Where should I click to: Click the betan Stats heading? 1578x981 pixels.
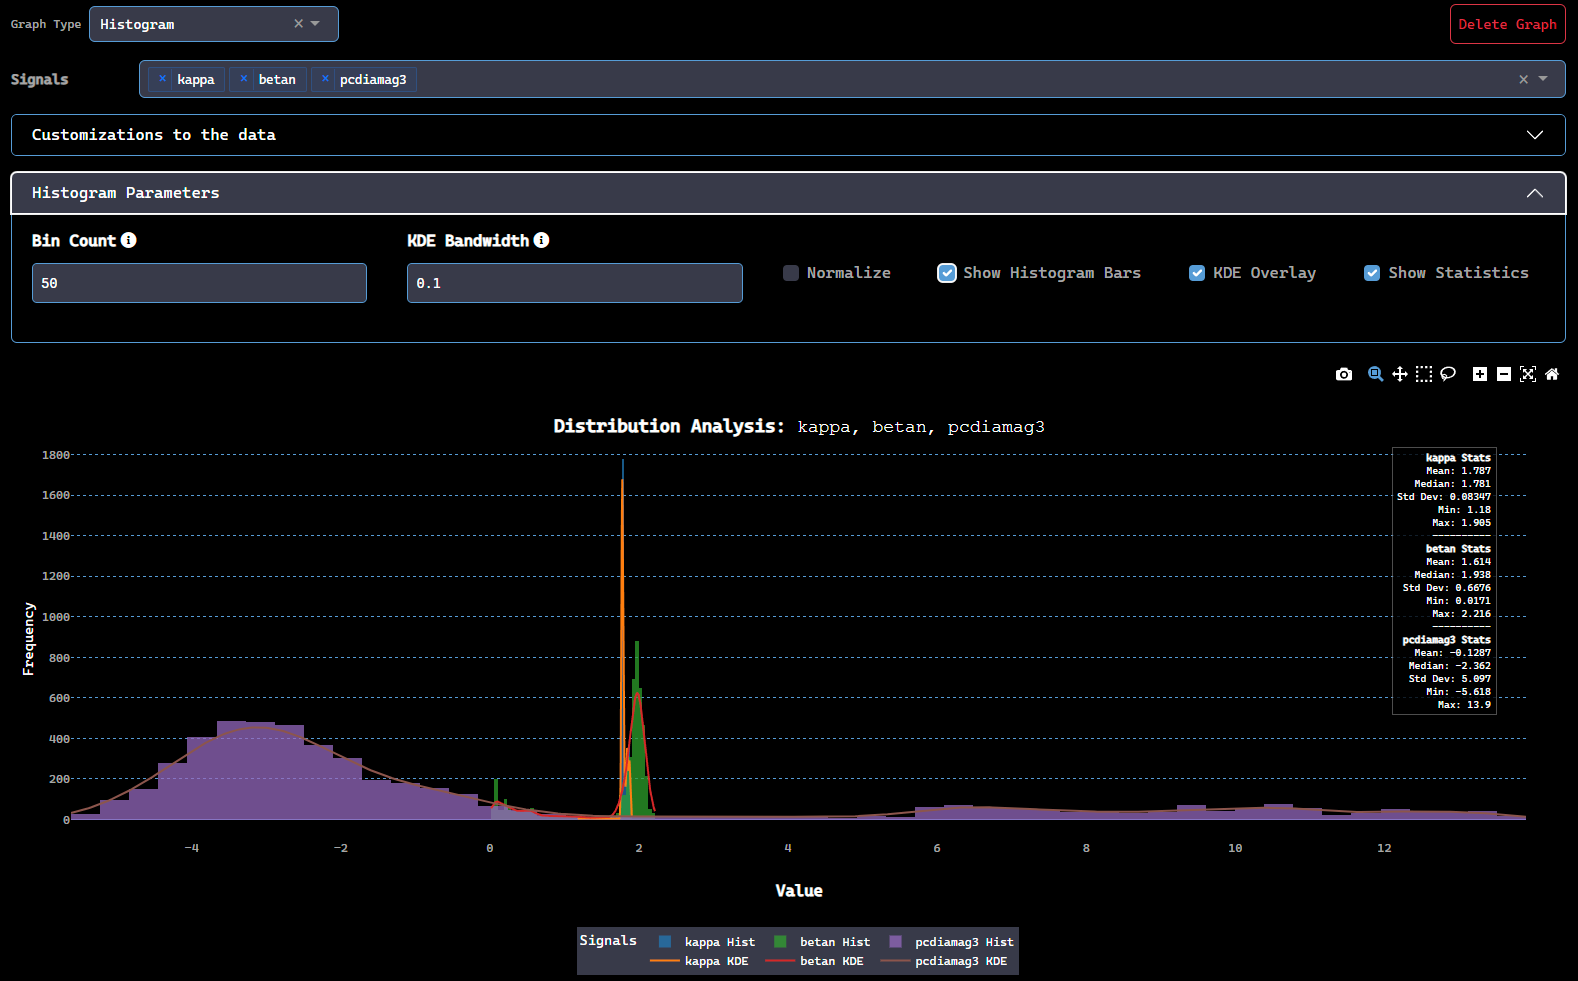1458,549
